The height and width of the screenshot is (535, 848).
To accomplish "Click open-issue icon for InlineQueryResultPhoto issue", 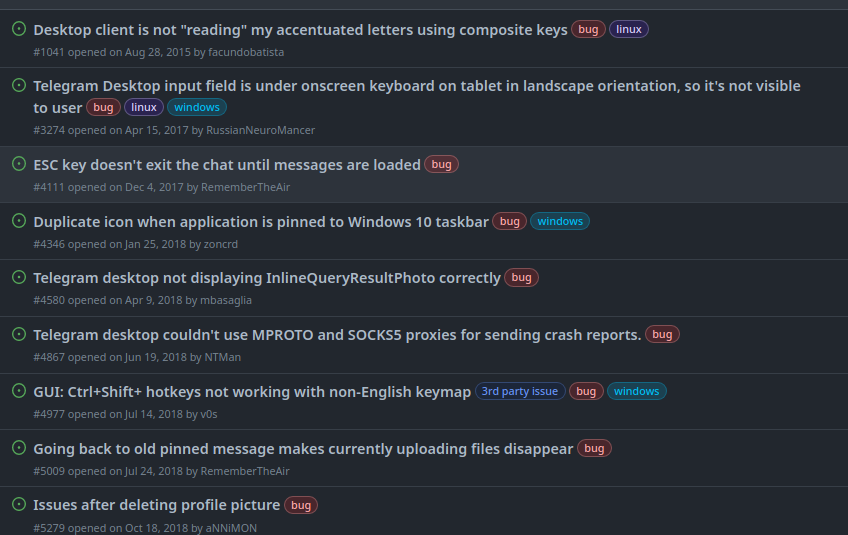I will pyautogui.click(x=18, y=278).
